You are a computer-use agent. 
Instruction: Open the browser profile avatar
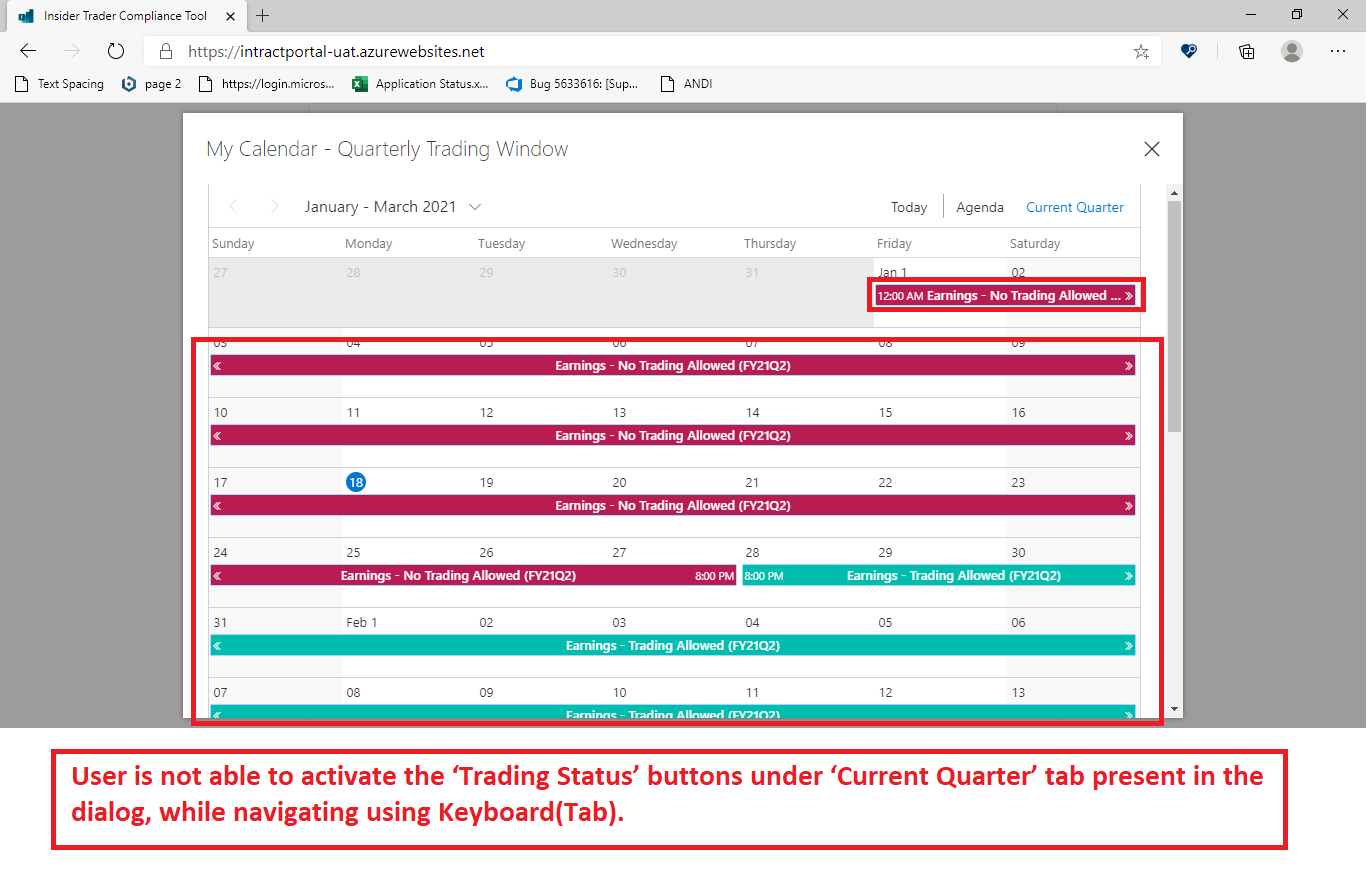pyautogui.click(x=1292, y=51)
